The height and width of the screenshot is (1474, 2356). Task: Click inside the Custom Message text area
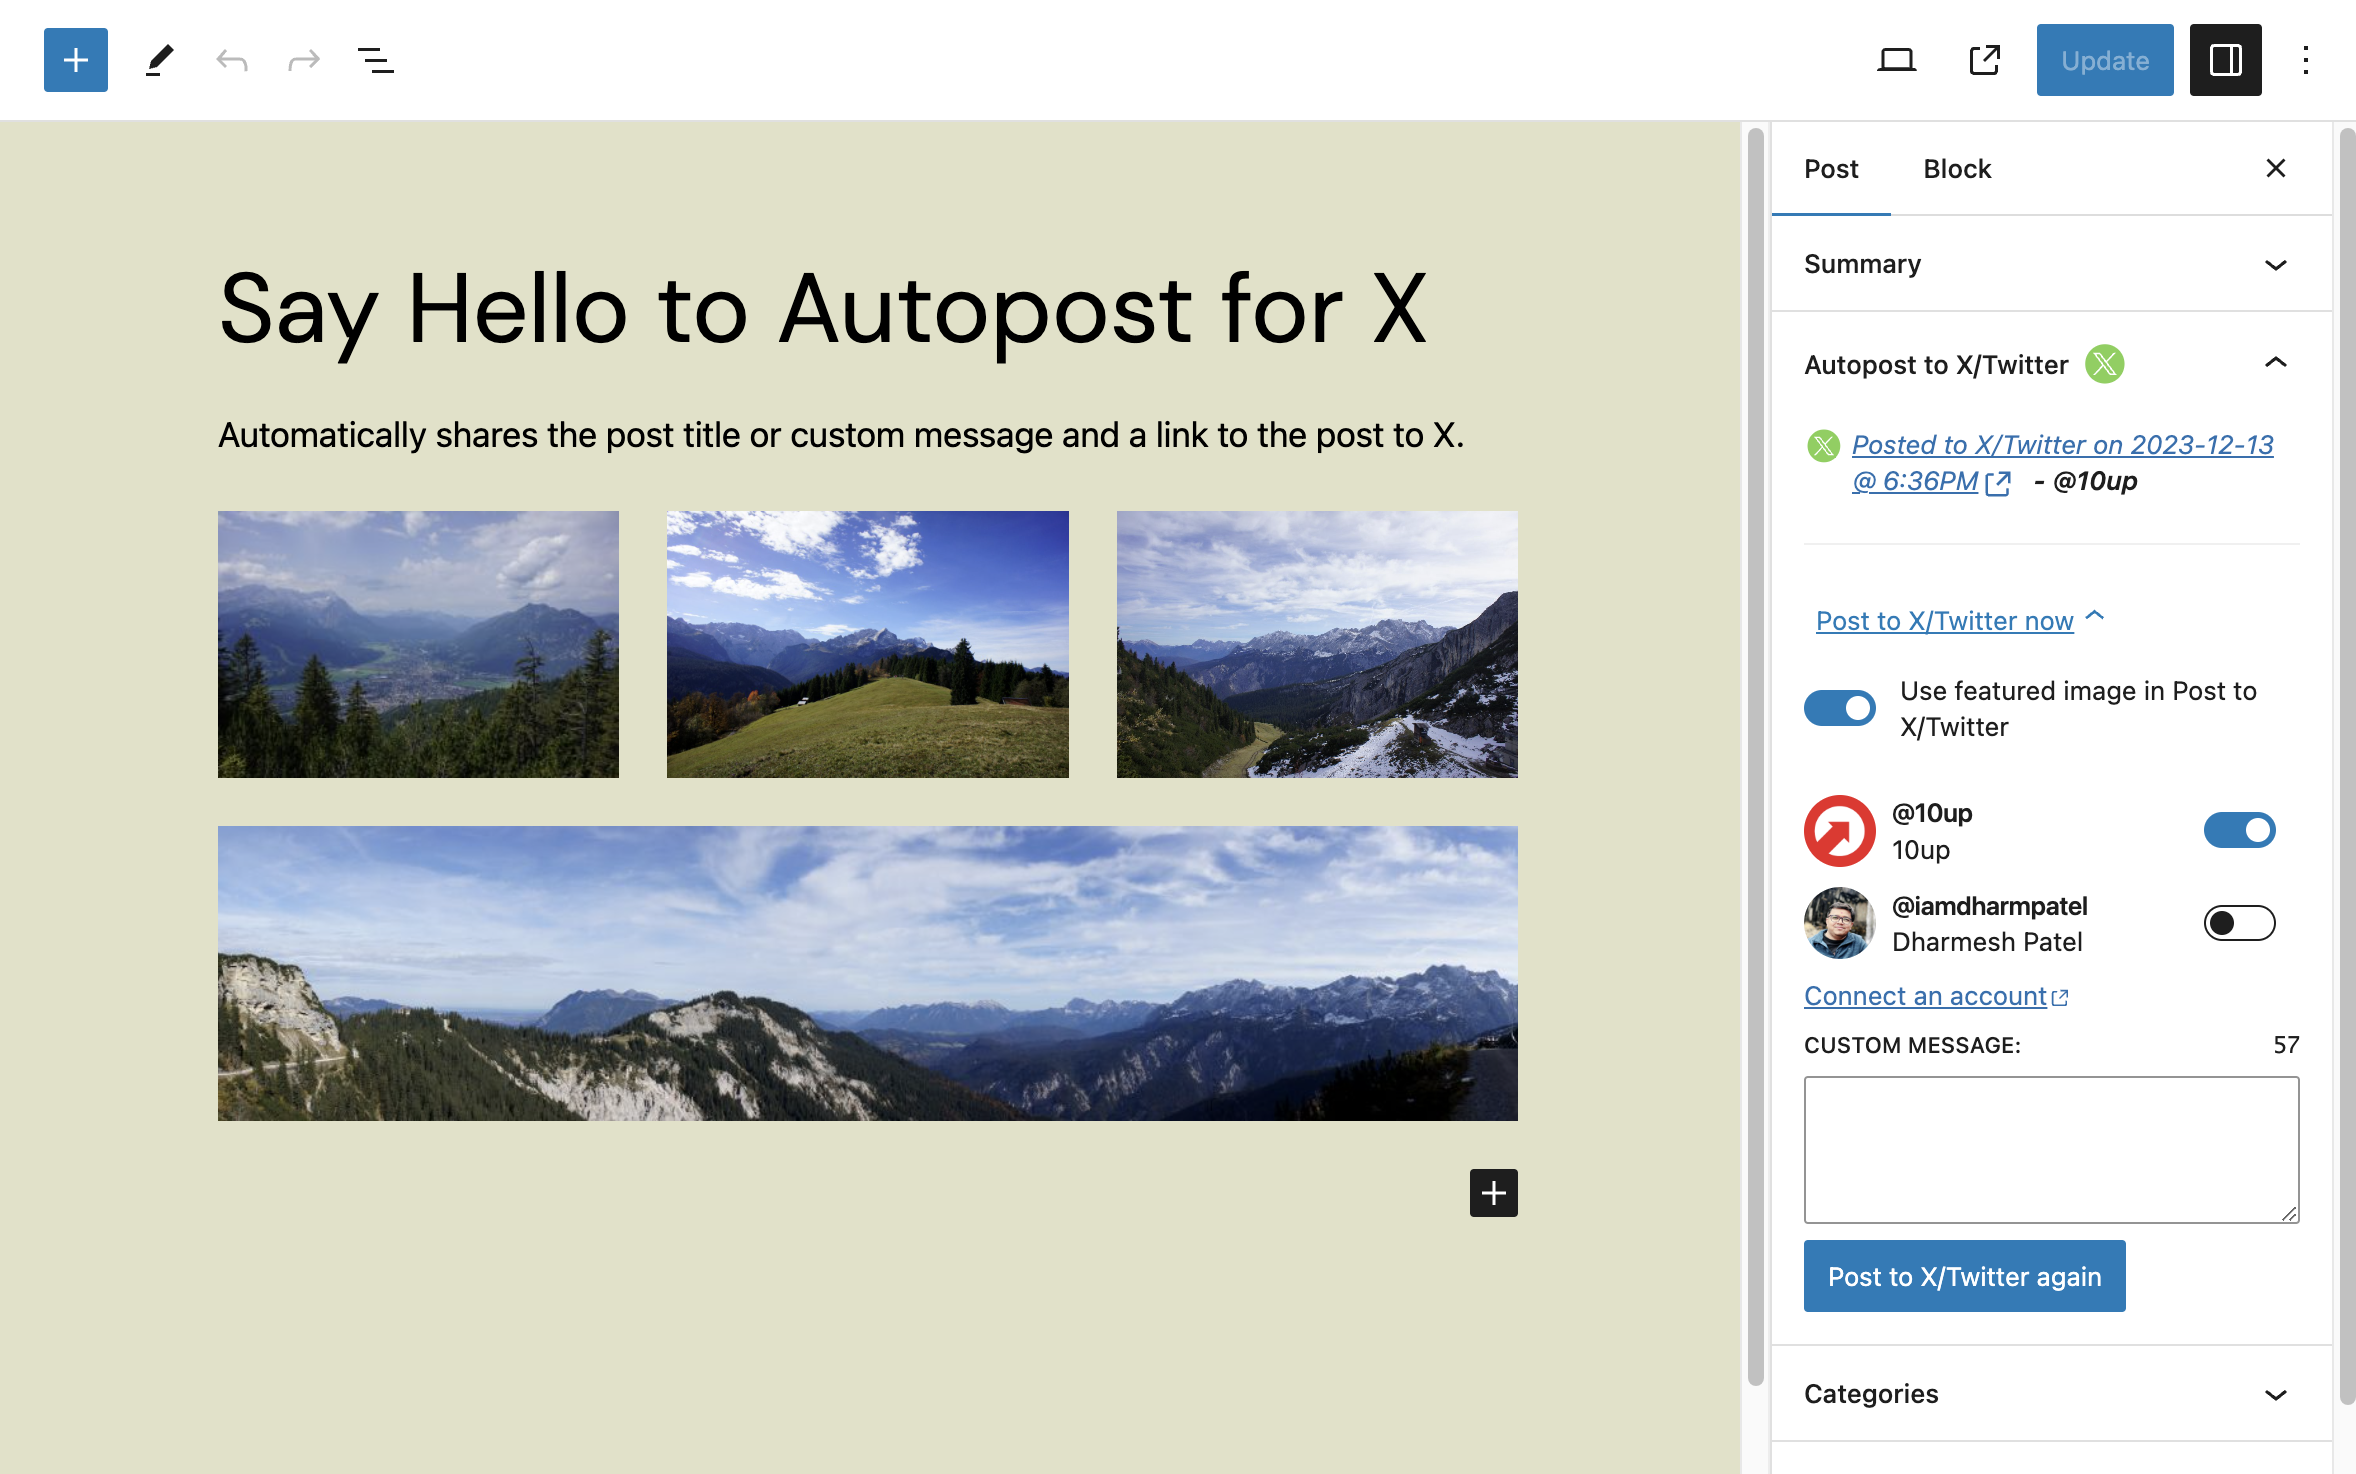2050,1149
